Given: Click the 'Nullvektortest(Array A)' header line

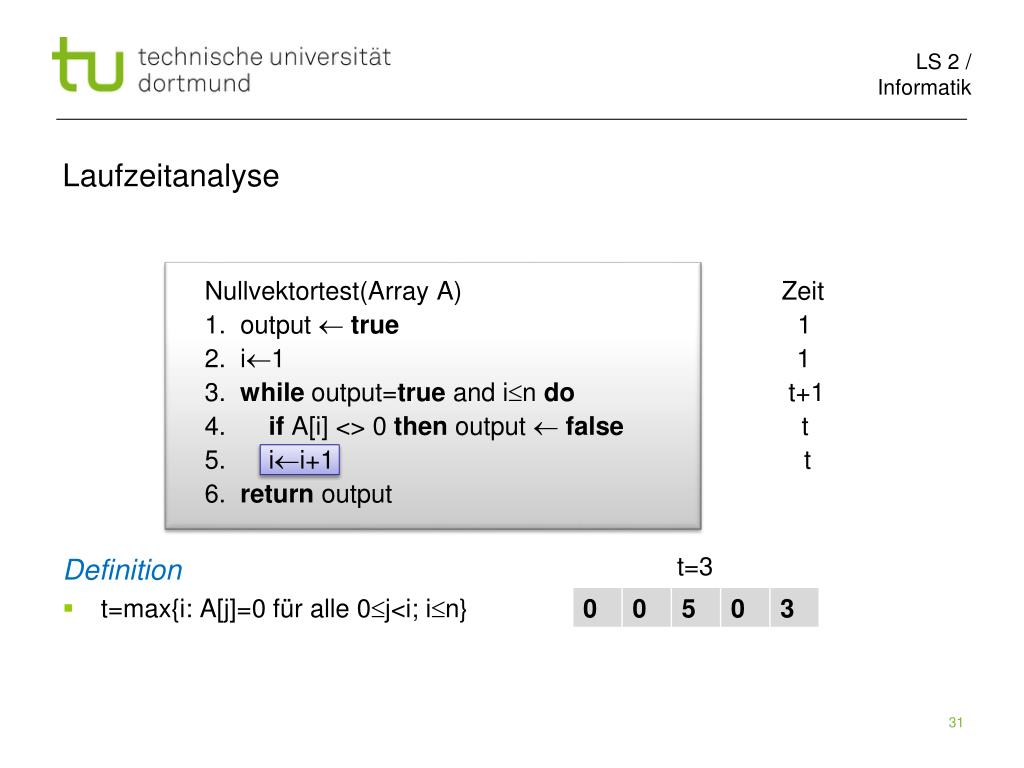Looking at the screenshot, I should (332, 291).
